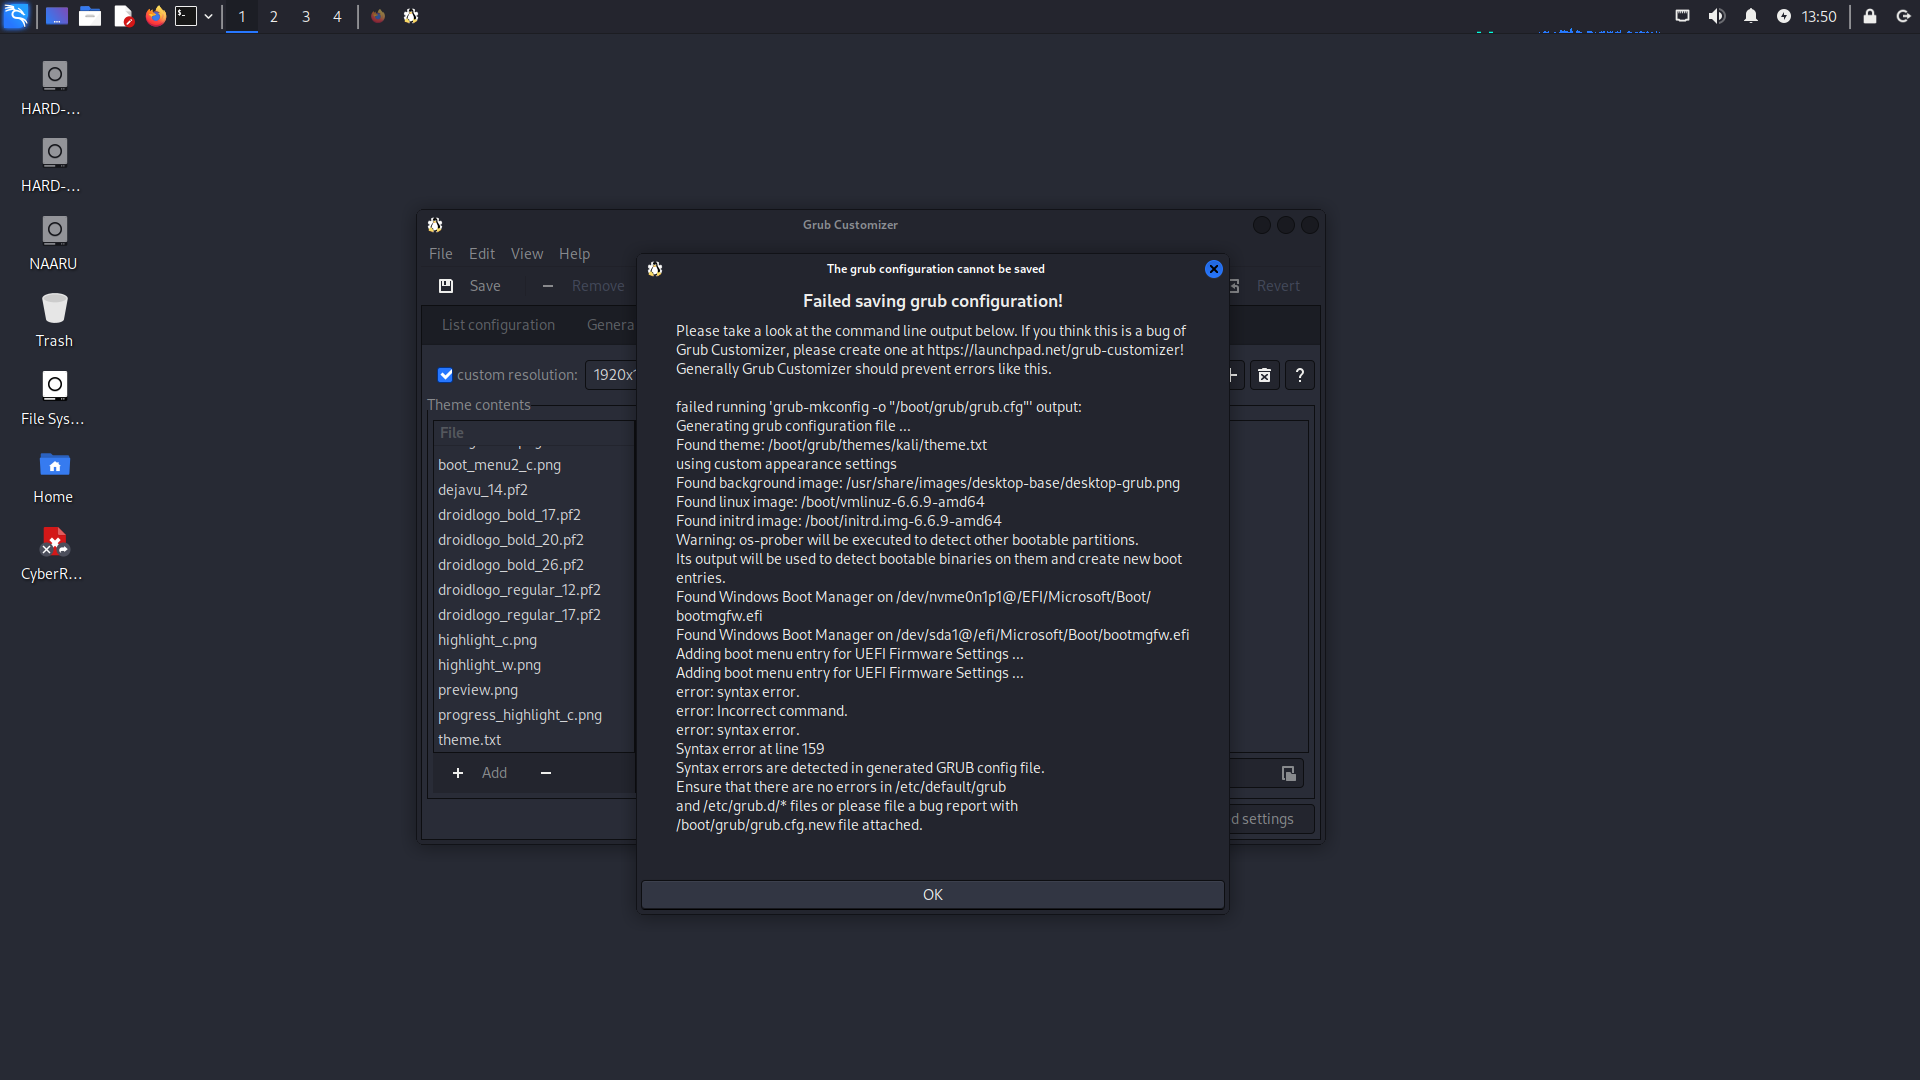Click the Kali menu dragon icon
This screenshot has height=1080, width=1920.
(x=16, y=16)
